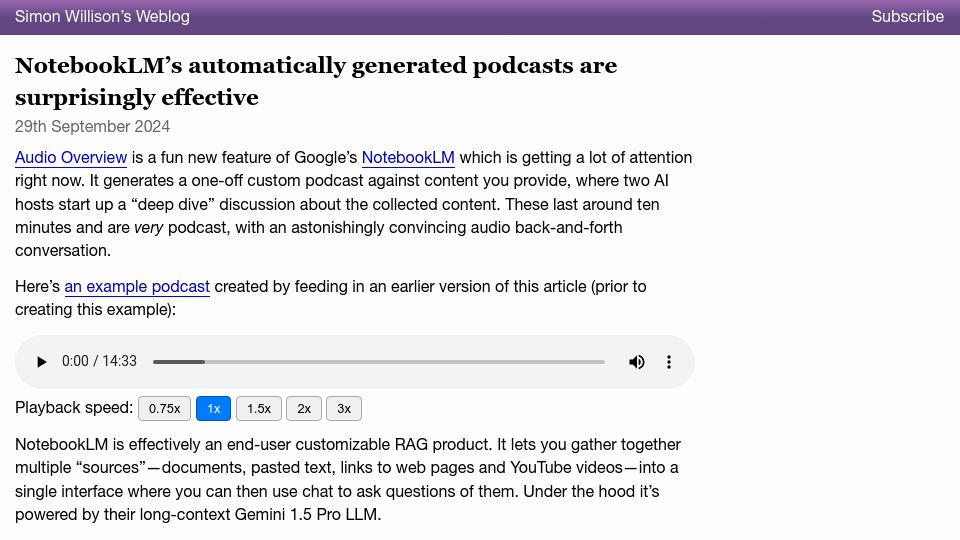Select the 1x playback speed button
960x540 pixels.
(x=213, y=408)
